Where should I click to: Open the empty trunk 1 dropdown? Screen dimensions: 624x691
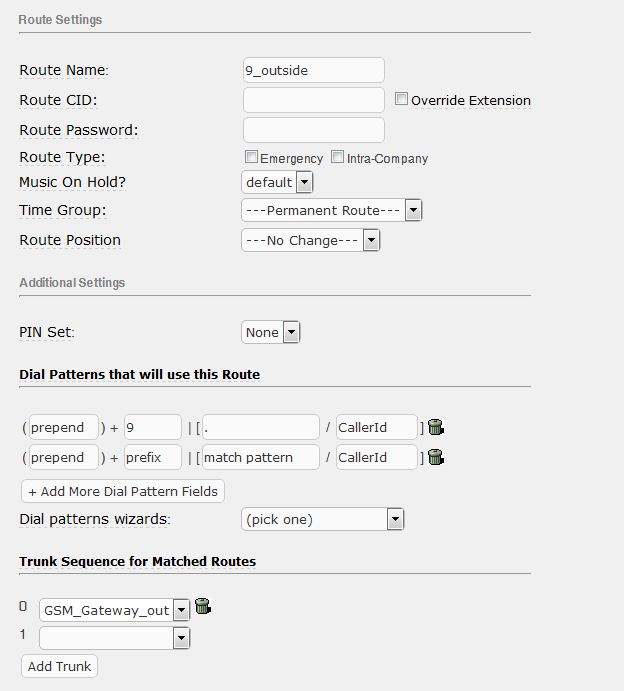[114, 637]
